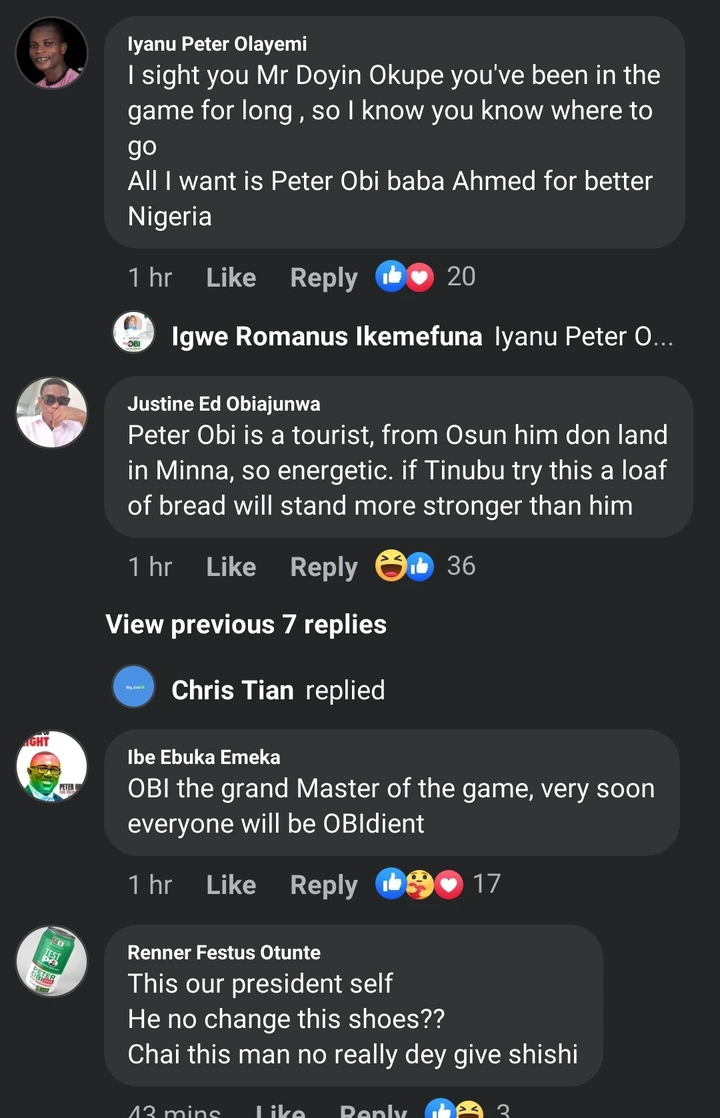Viewport: 720px width, 1118px height.
Task: Reply to Iyanu Peter Olayemi's comment
Action: [x=323, y=277]
